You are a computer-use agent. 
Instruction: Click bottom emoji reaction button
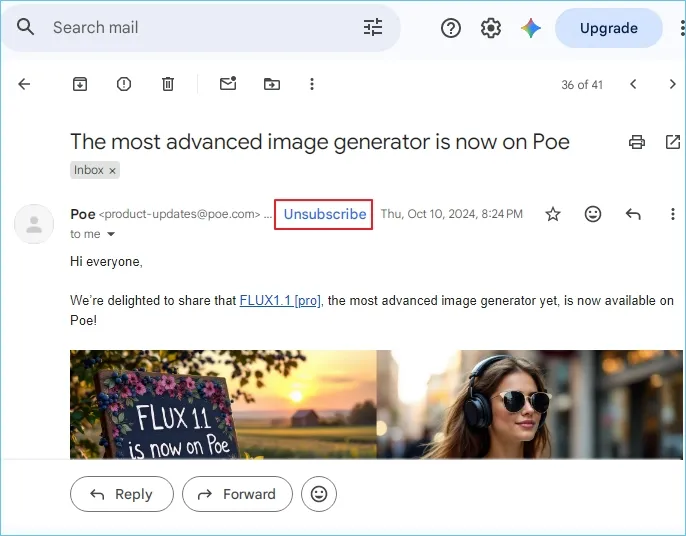click(319, 494)
